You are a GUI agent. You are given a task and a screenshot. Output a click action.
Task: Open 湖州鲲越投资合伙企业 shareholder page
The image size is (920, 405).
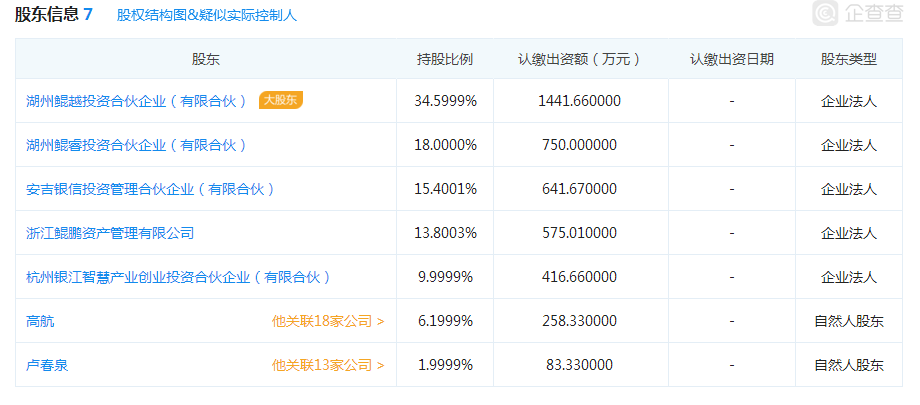coord(136,101)
